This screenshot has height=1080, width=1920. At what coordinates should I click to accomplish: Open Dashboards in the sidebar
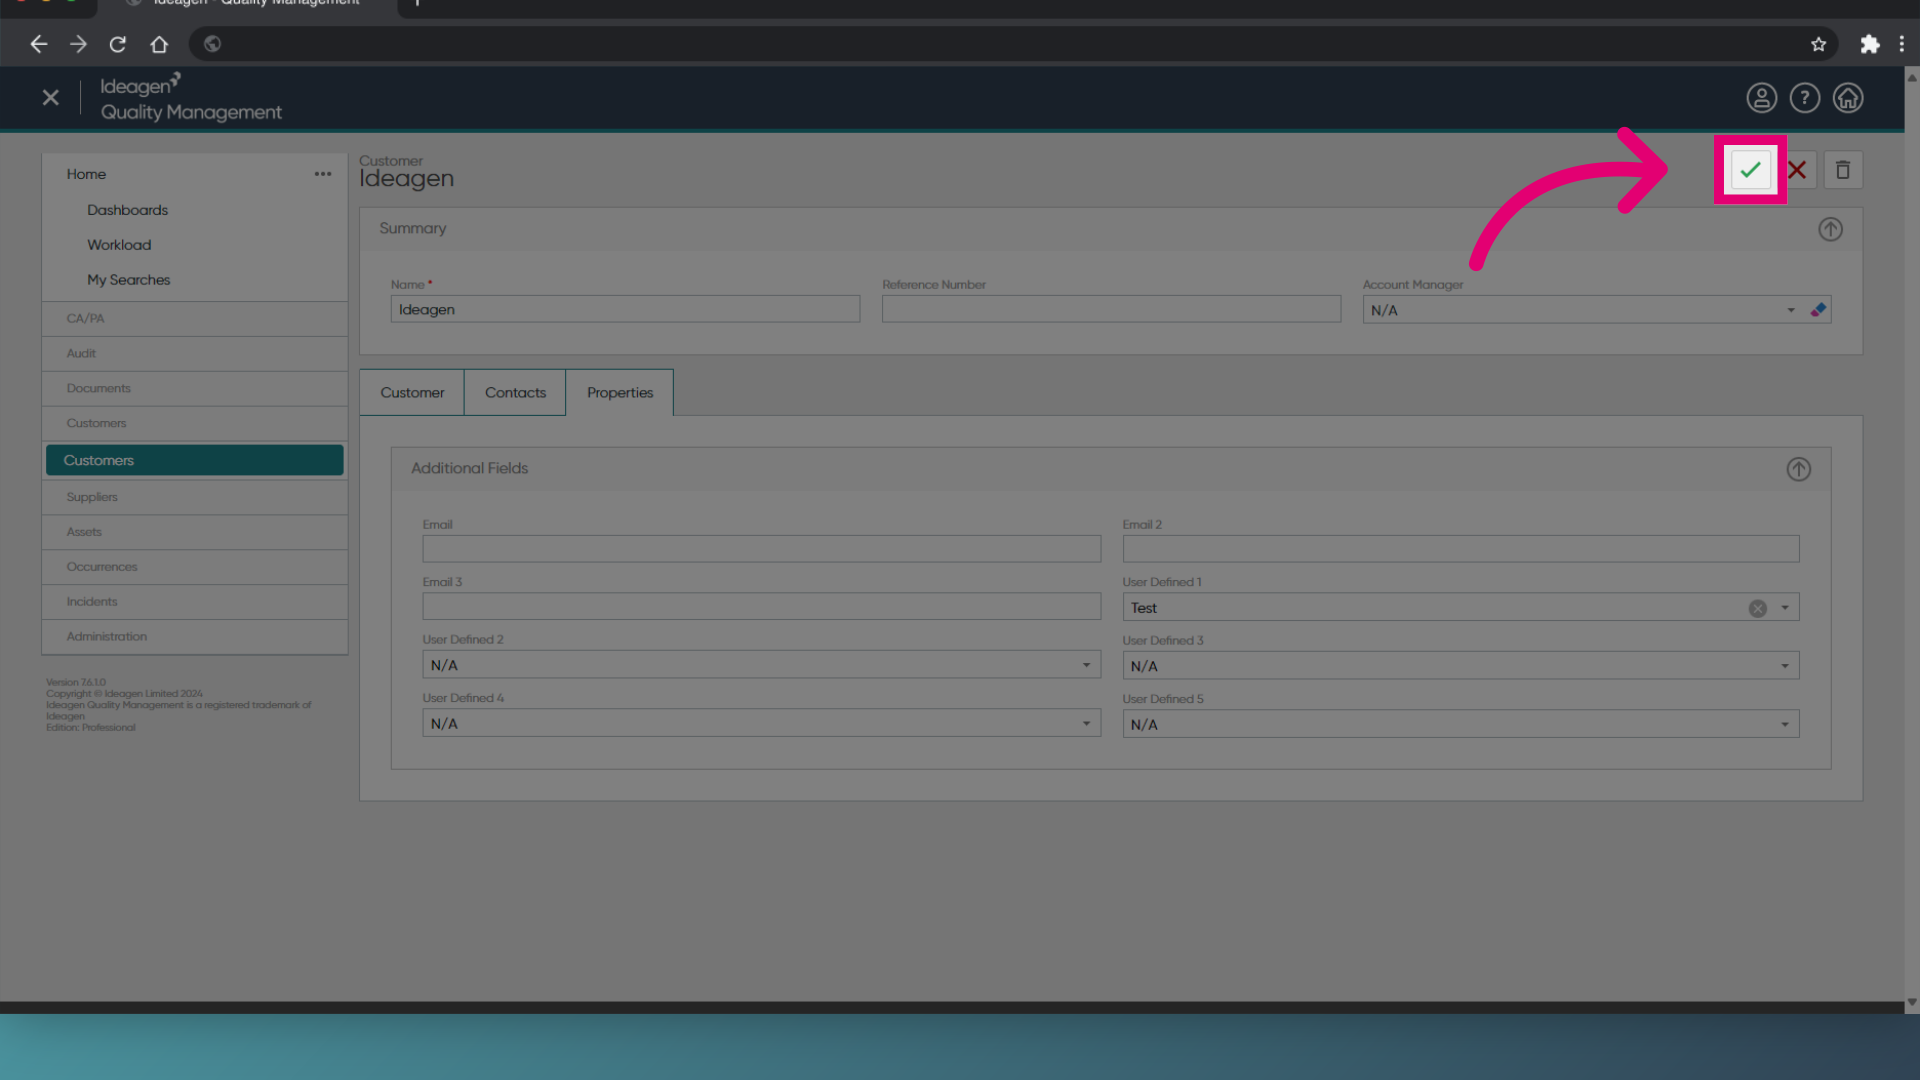(127, 210)
